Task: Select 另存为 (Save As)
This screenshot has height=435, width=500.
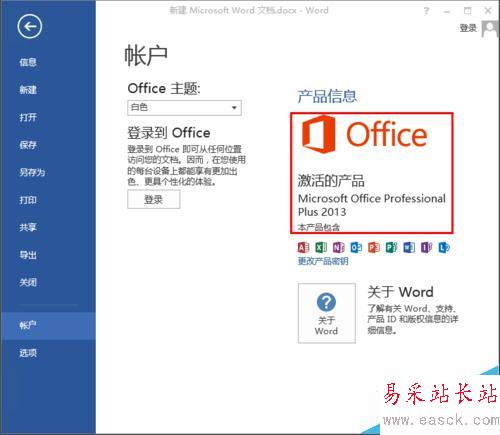Action: [x=32, y=172]
